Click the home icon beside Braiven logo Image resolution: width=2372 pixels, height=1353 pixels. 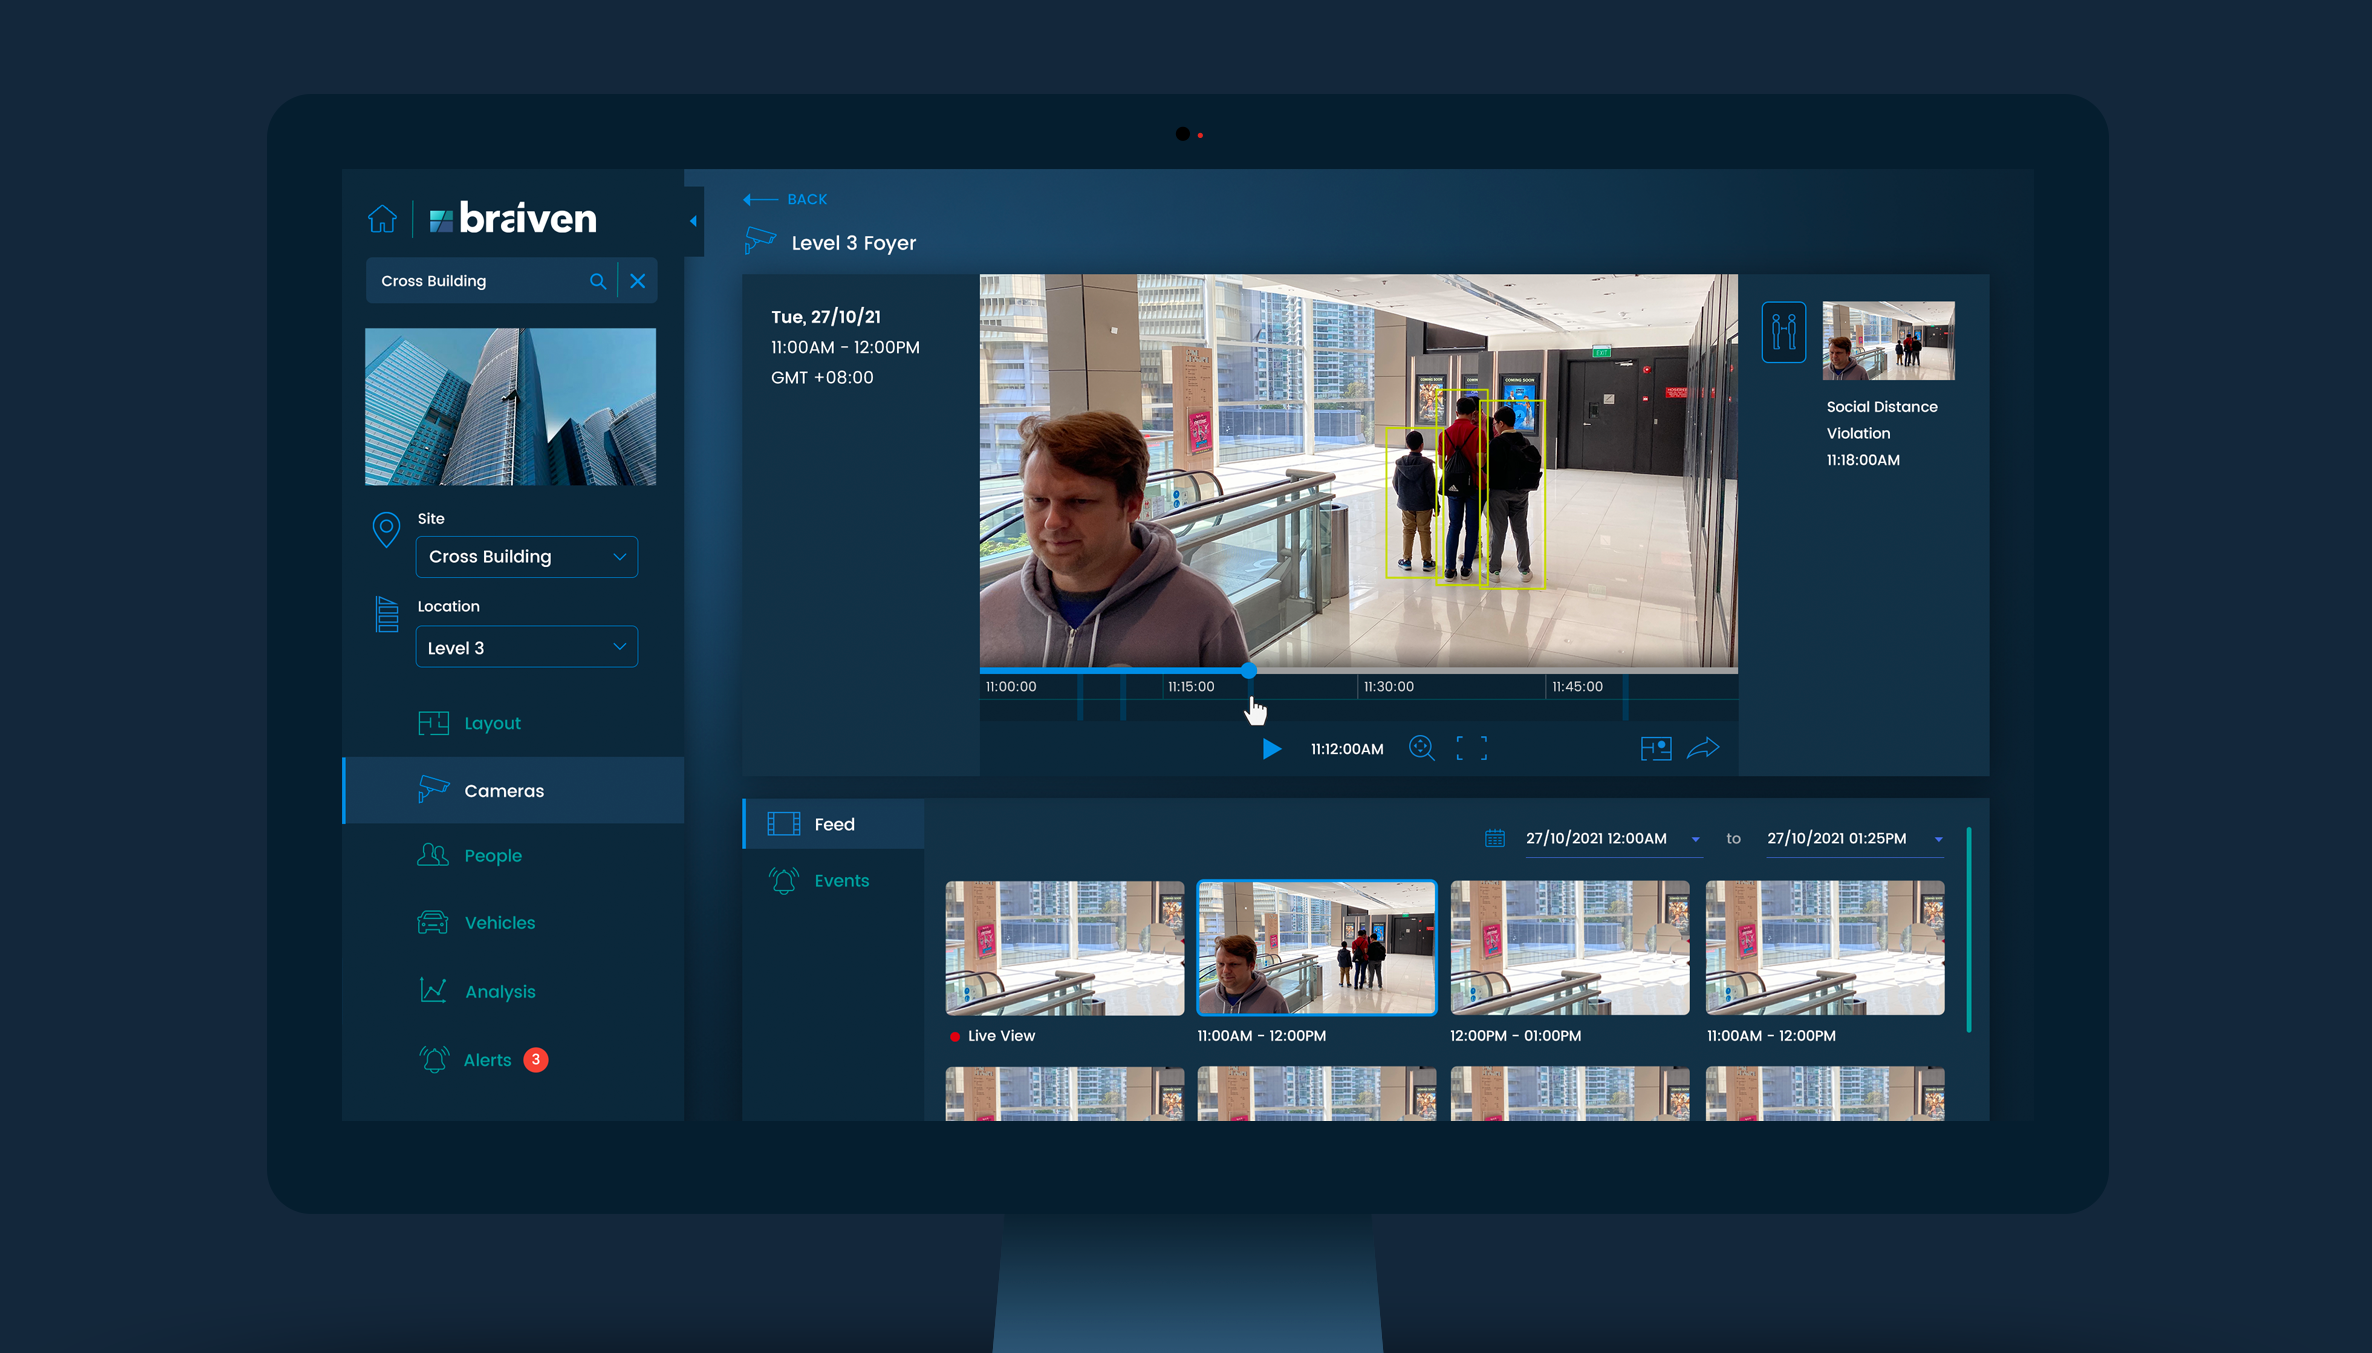click(382, 218)
